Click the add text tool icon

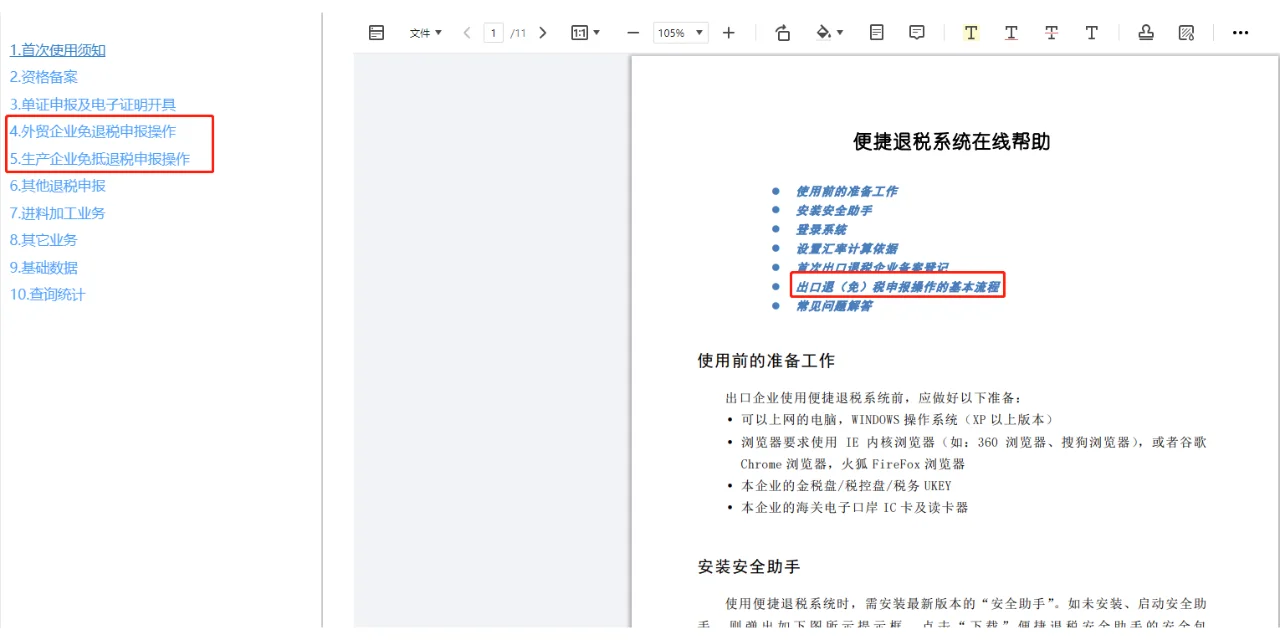1091,32
